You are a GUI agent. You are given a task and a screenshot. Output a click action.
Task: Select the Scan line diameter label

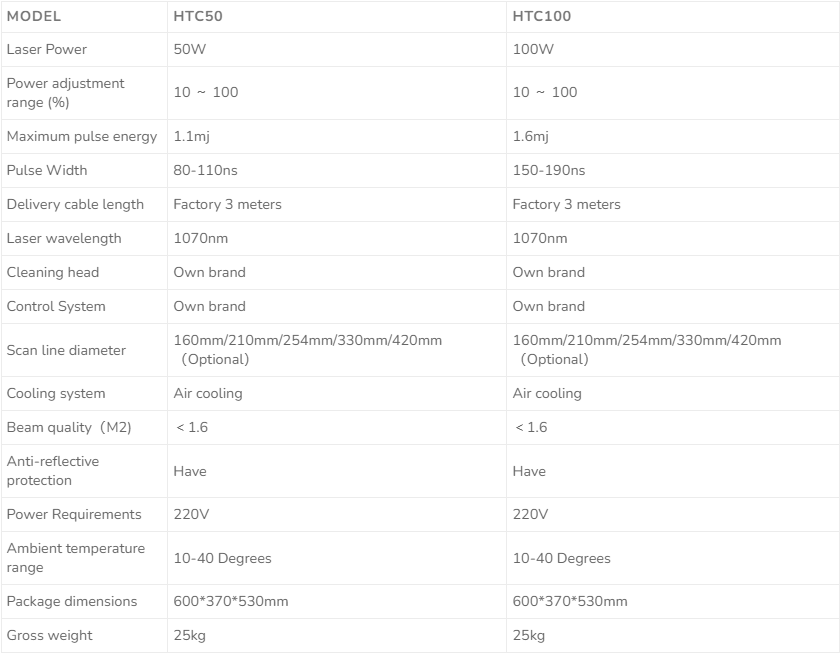coord(66,350)
